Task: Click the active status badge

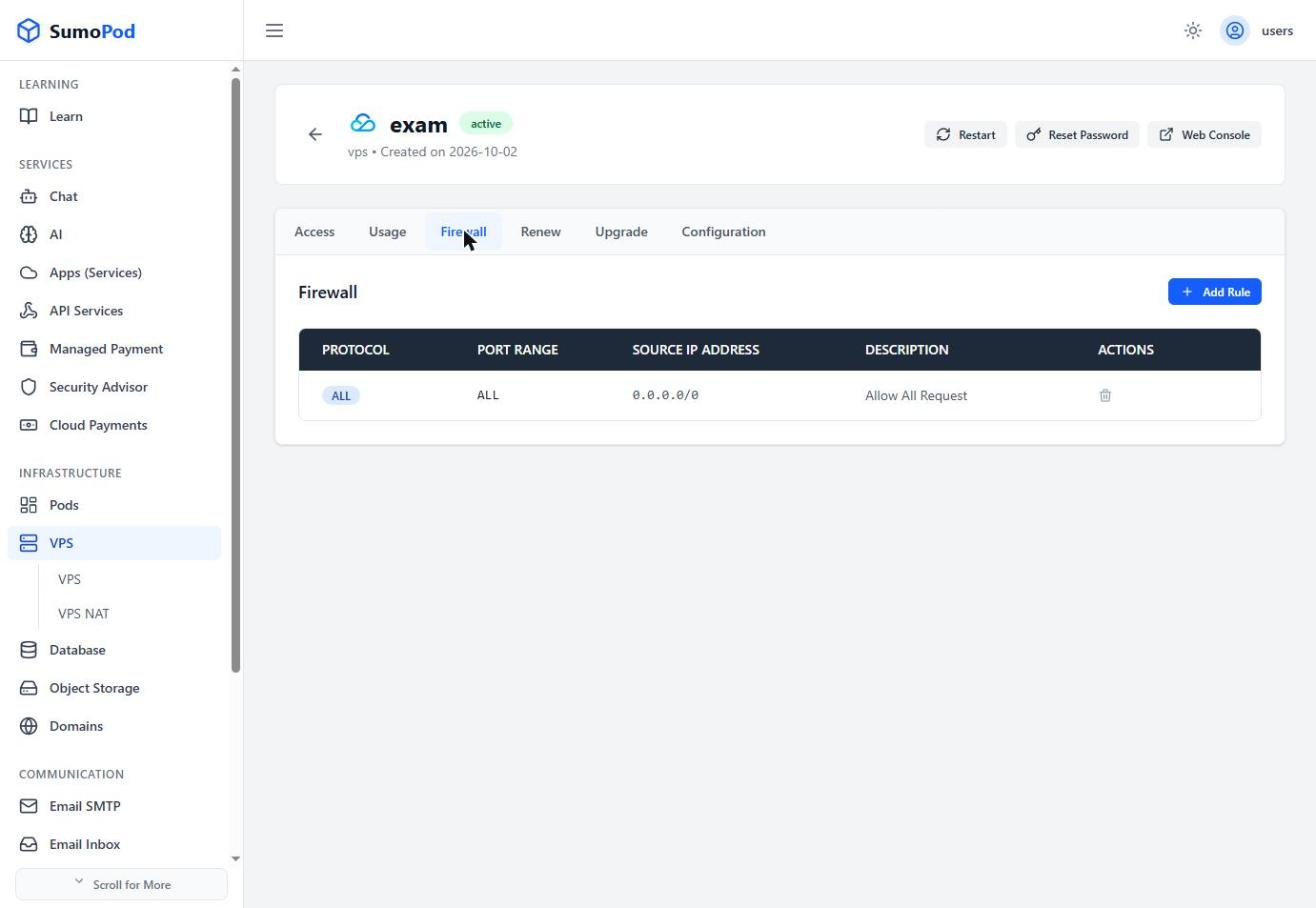Action: (486, 124)
